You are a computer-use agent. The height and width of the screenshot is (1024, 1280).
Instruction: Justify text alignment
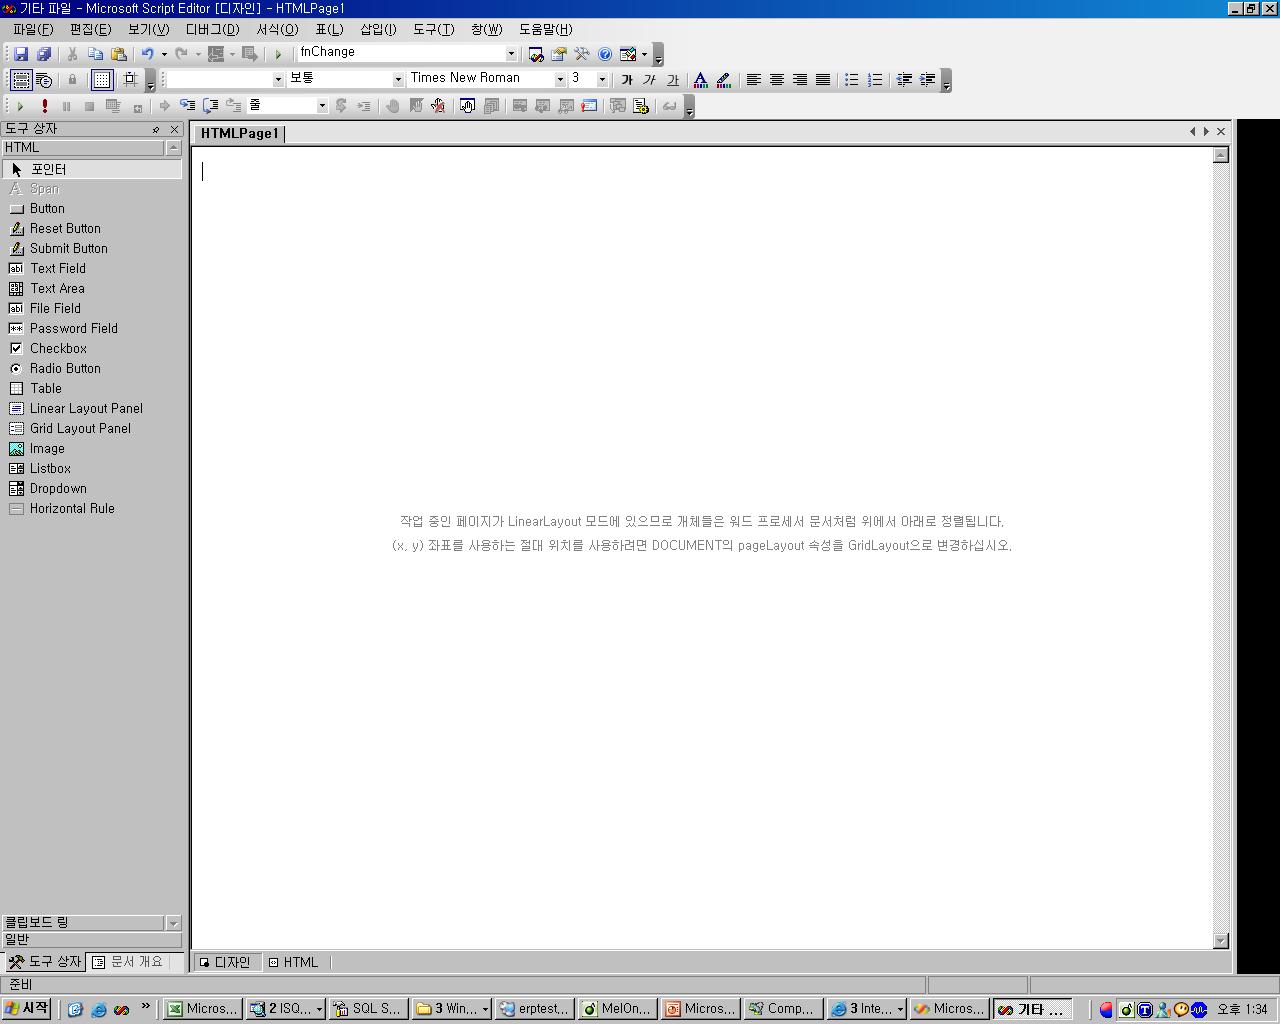[822, 80]
